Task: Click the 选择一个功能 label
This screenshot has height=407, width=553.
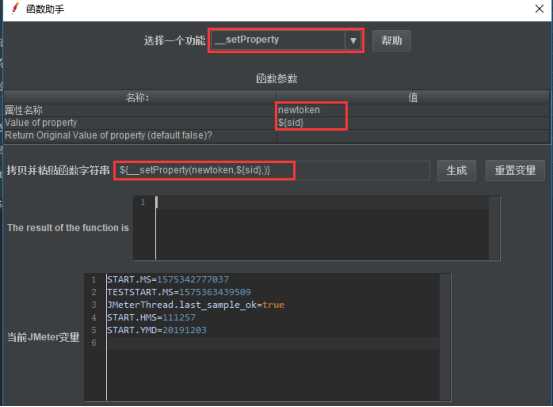Action: coord(175,41)
